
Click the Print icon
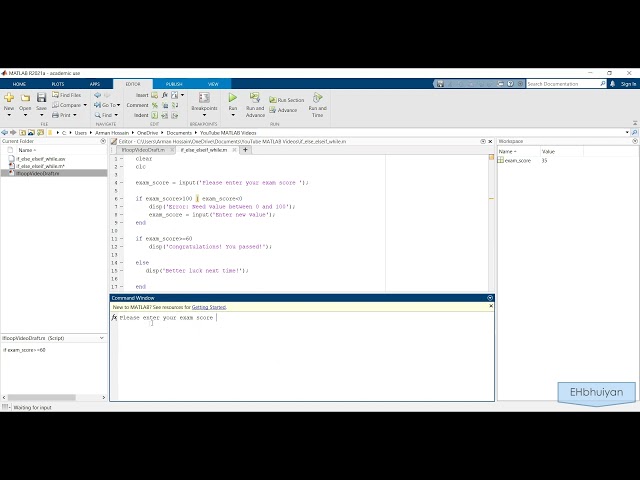56,115
